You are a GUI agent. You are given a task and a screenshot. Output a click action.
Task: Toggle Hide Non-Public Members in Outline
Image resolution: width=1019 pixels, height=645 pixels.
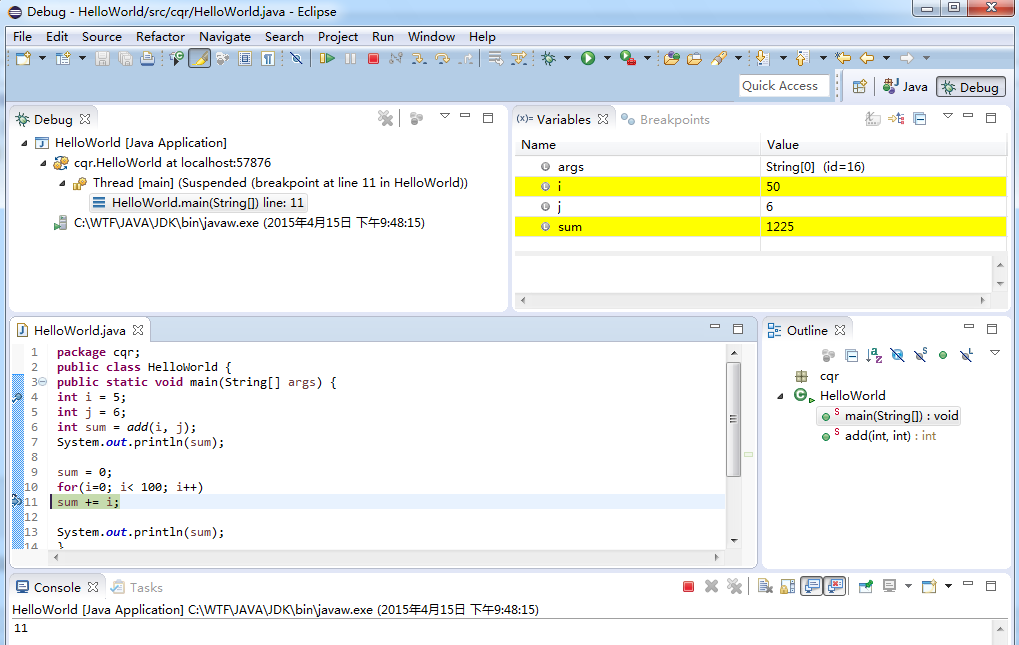pyautogui.click(x=943, y=355)
